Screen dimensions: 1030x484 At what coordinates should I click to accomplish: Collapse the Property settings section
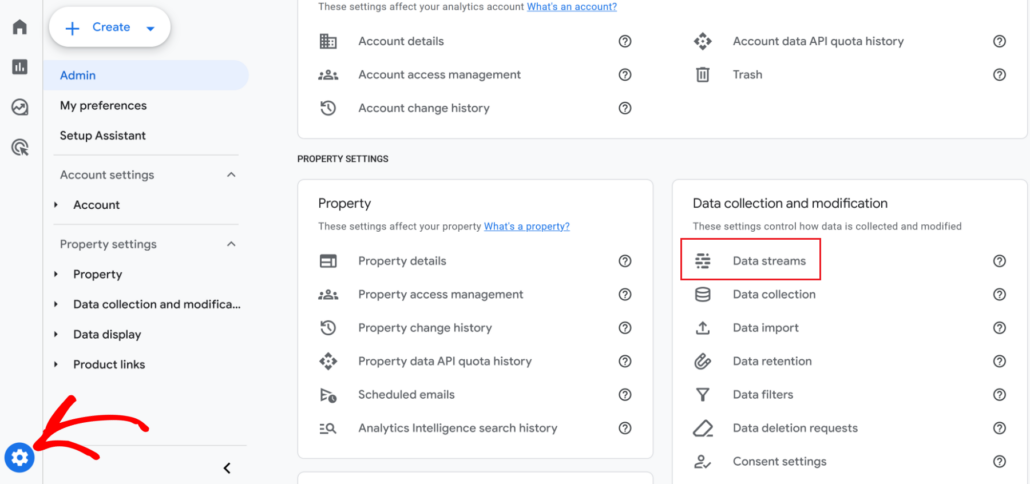[x=231, y=244]
